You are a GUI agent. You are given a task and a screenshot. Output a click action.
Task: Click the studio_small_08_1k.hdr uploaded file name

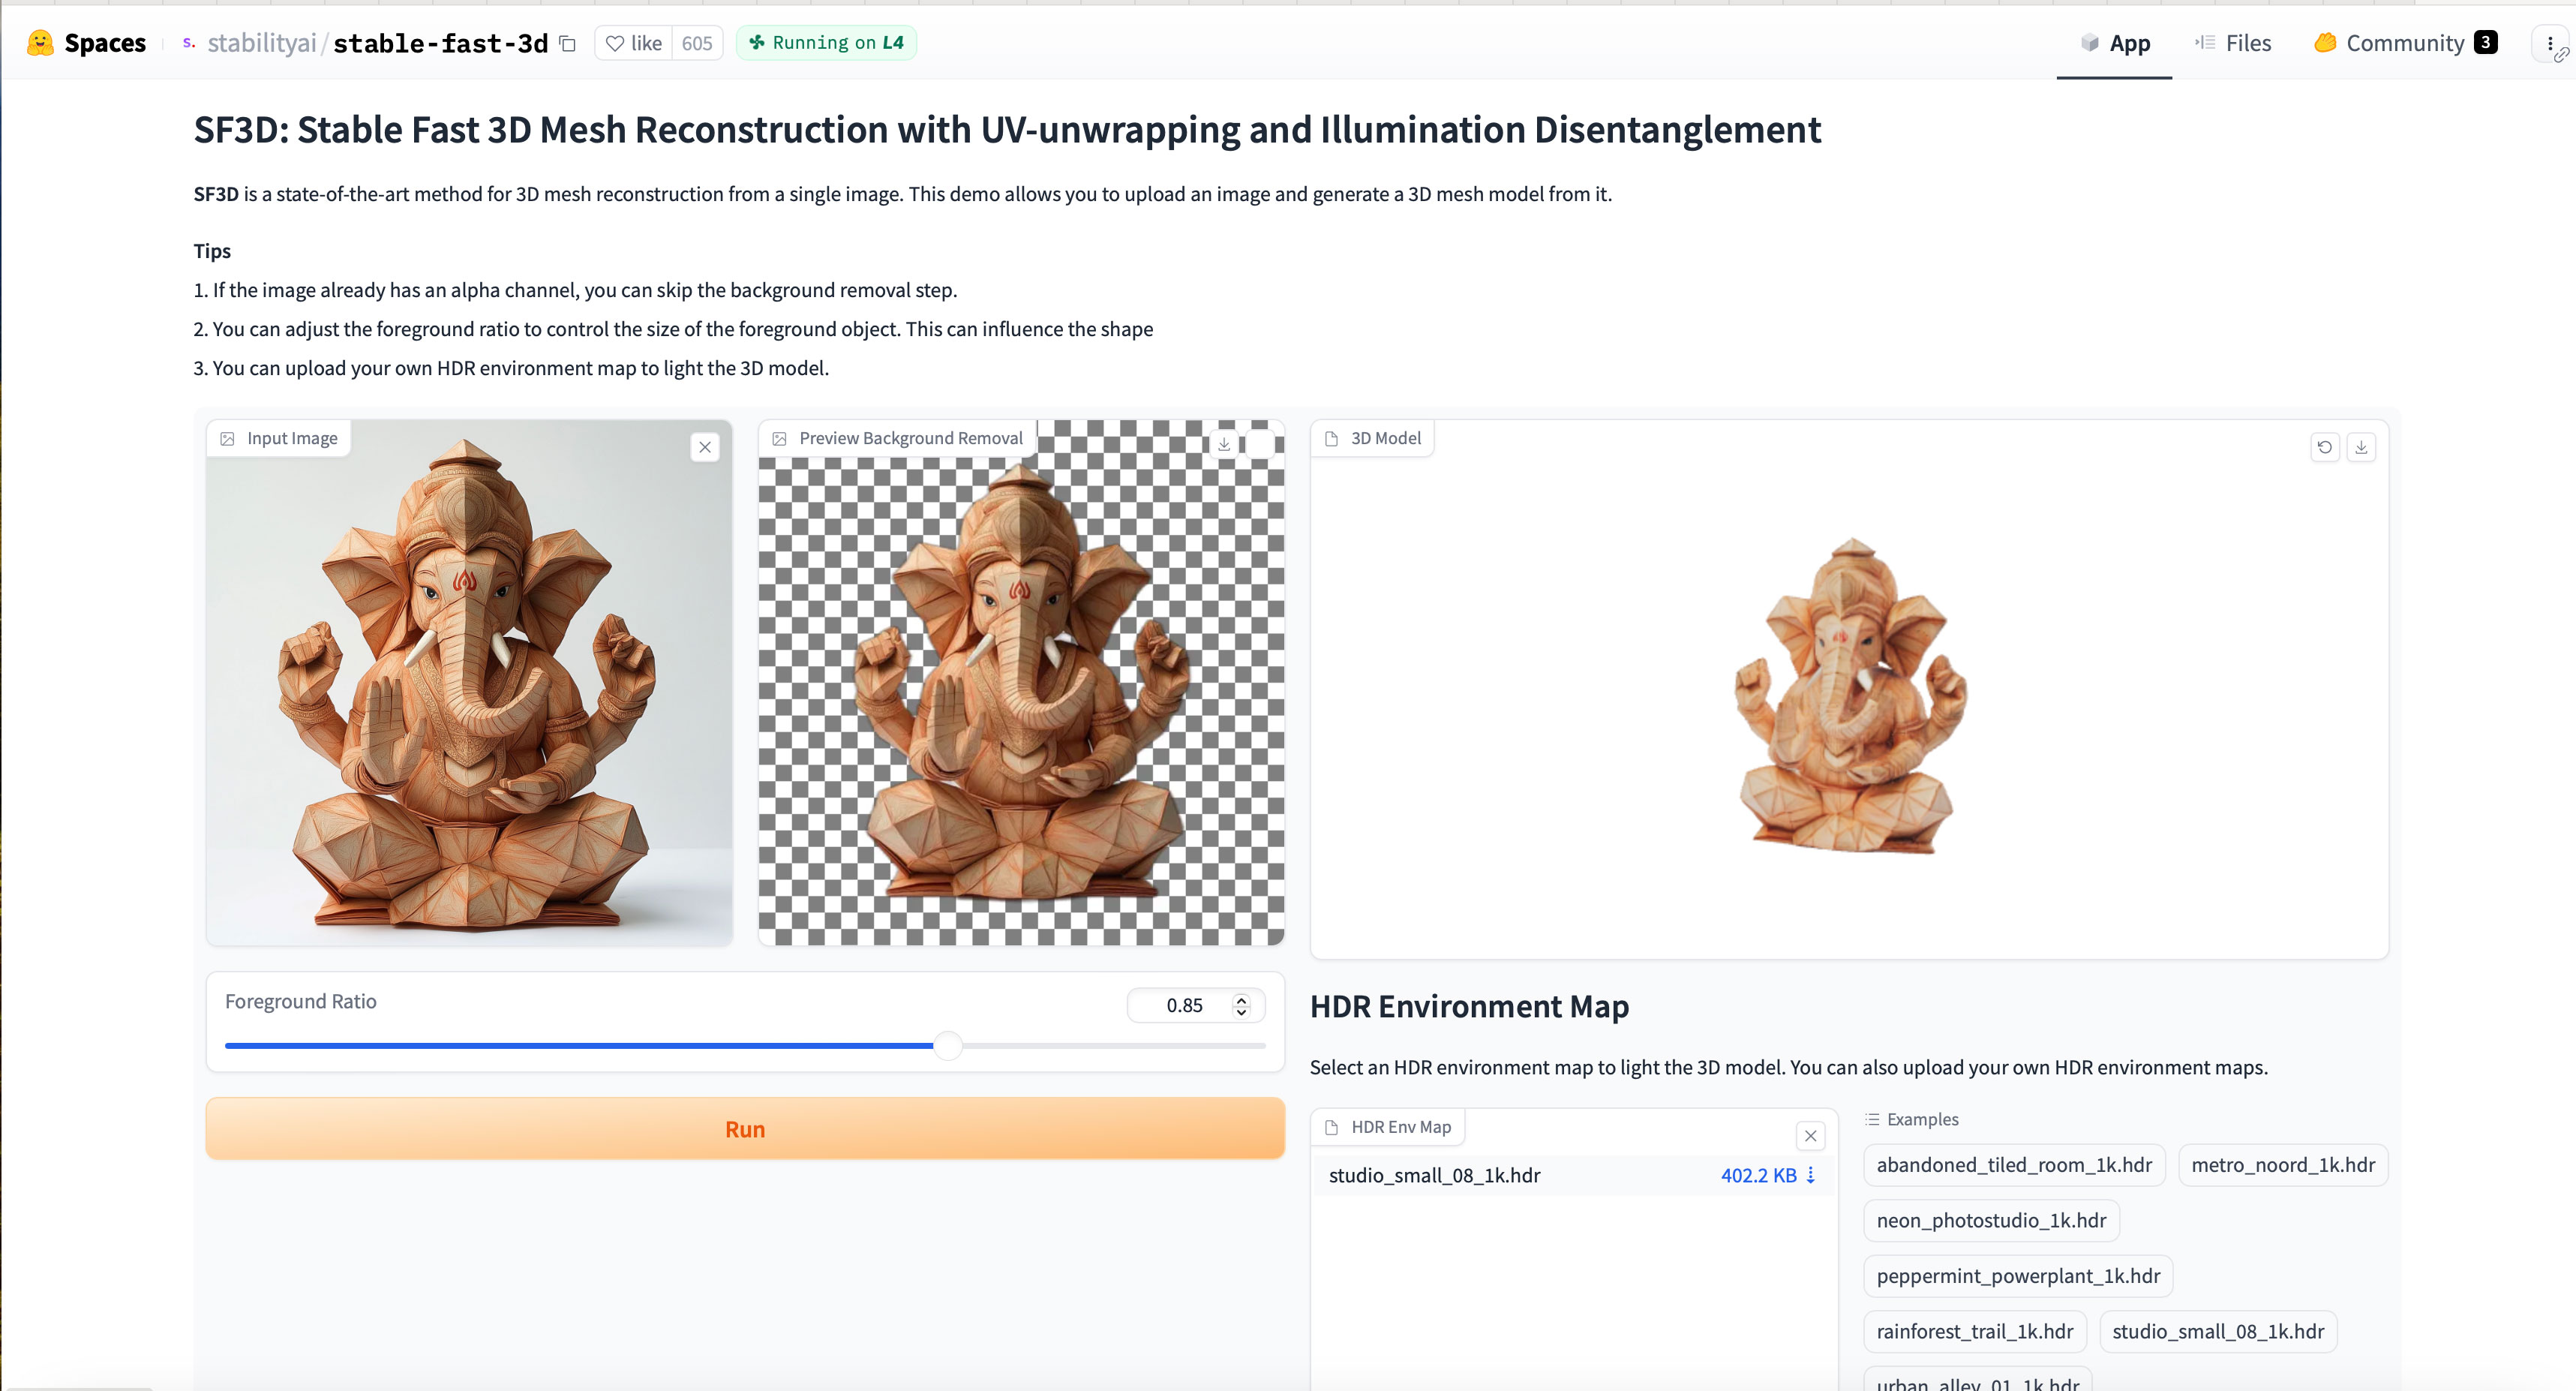coord(1434,1175)
